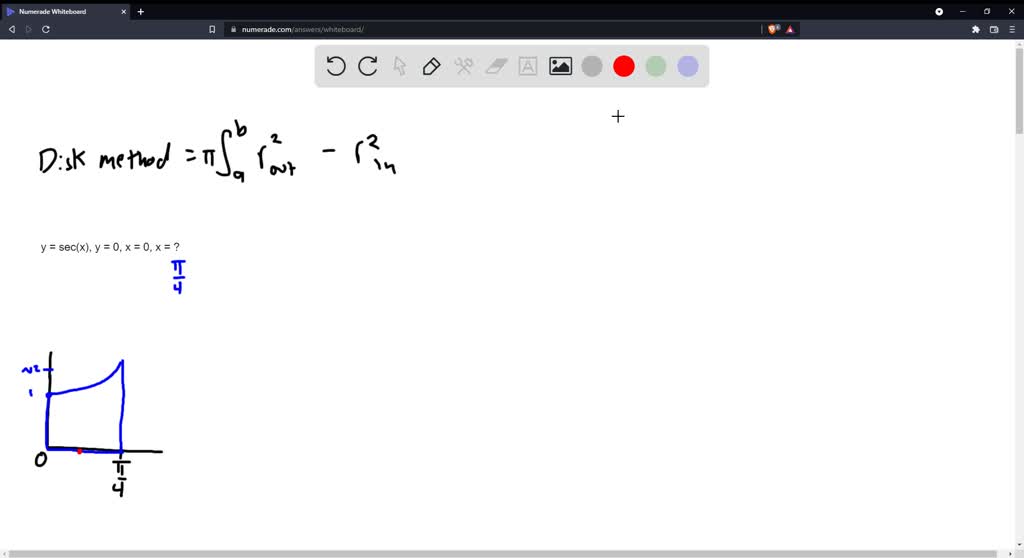This screenshot has width=1024, height=558.
Task: Open the crossed tools shapes icon
Action: (464, 67)
